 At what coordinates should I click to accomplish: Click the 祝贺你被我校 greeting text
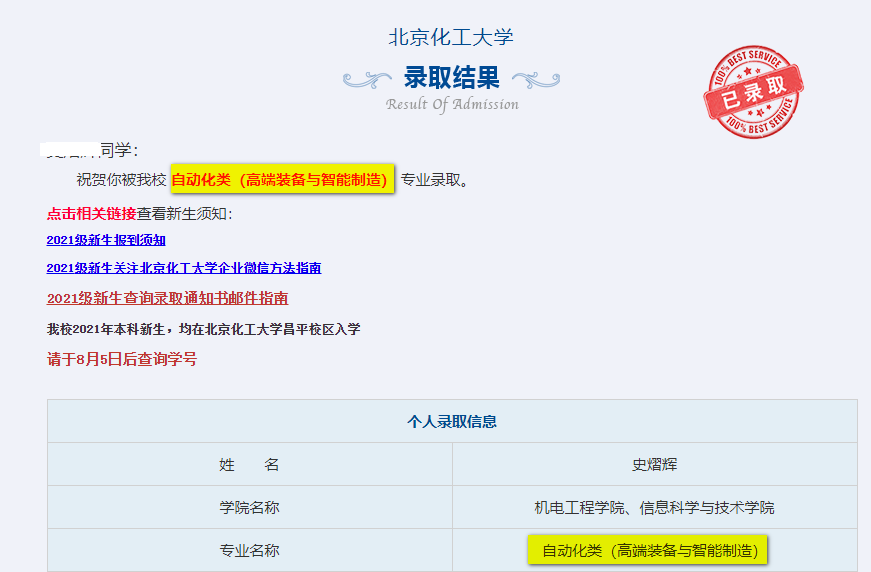click(121, 180)
